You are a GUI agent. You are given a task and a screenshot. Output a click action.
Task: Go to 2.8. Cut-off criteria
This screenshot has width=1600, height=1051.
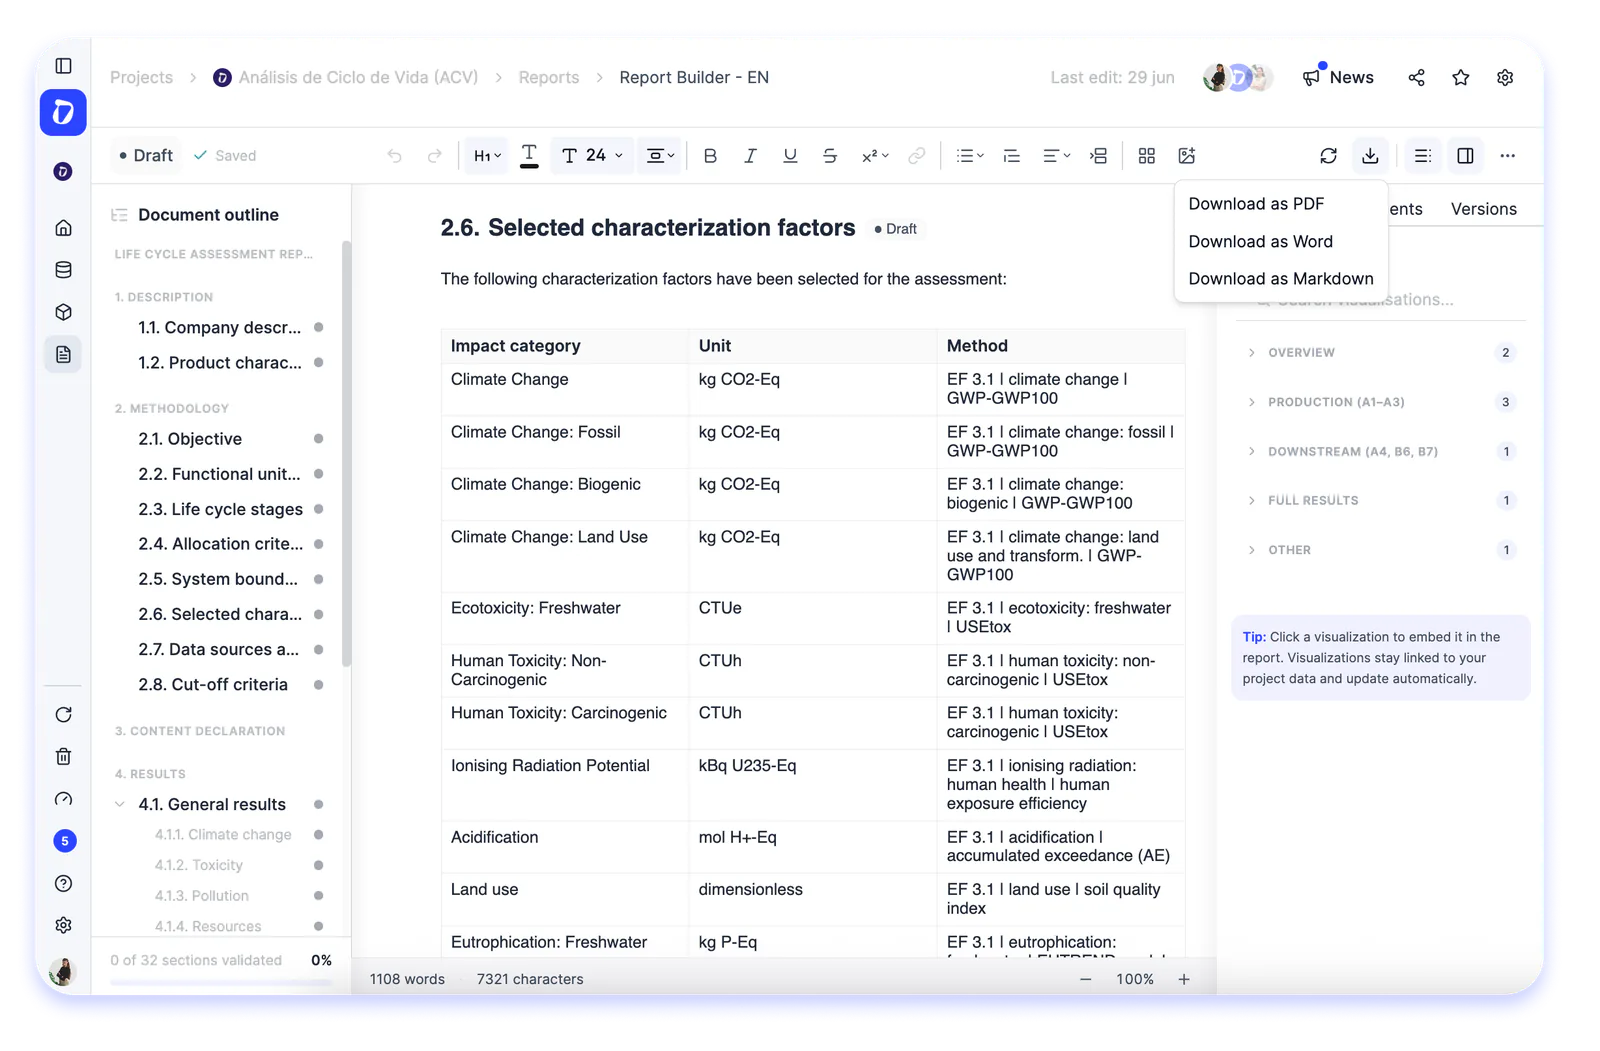click(x=213, y=685)
